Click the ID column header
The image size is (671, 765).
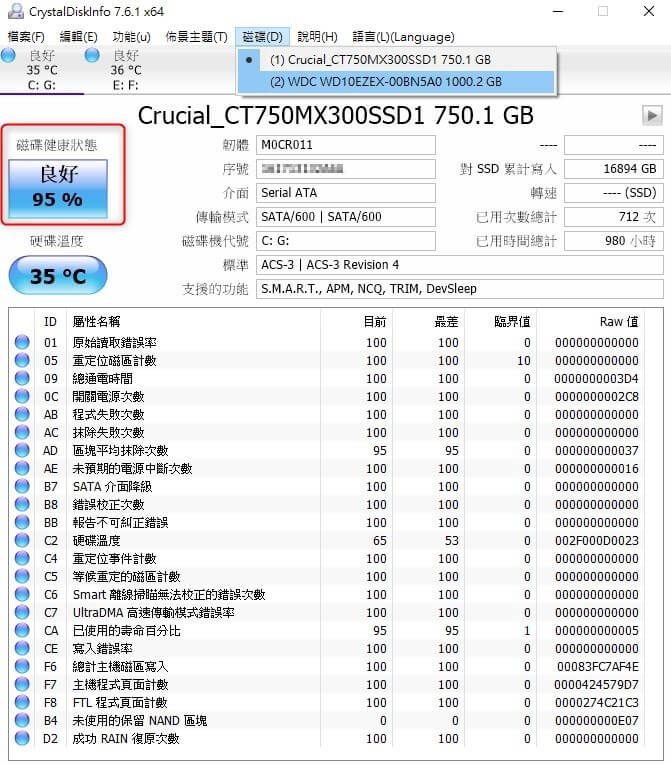(x=50, y=322)
